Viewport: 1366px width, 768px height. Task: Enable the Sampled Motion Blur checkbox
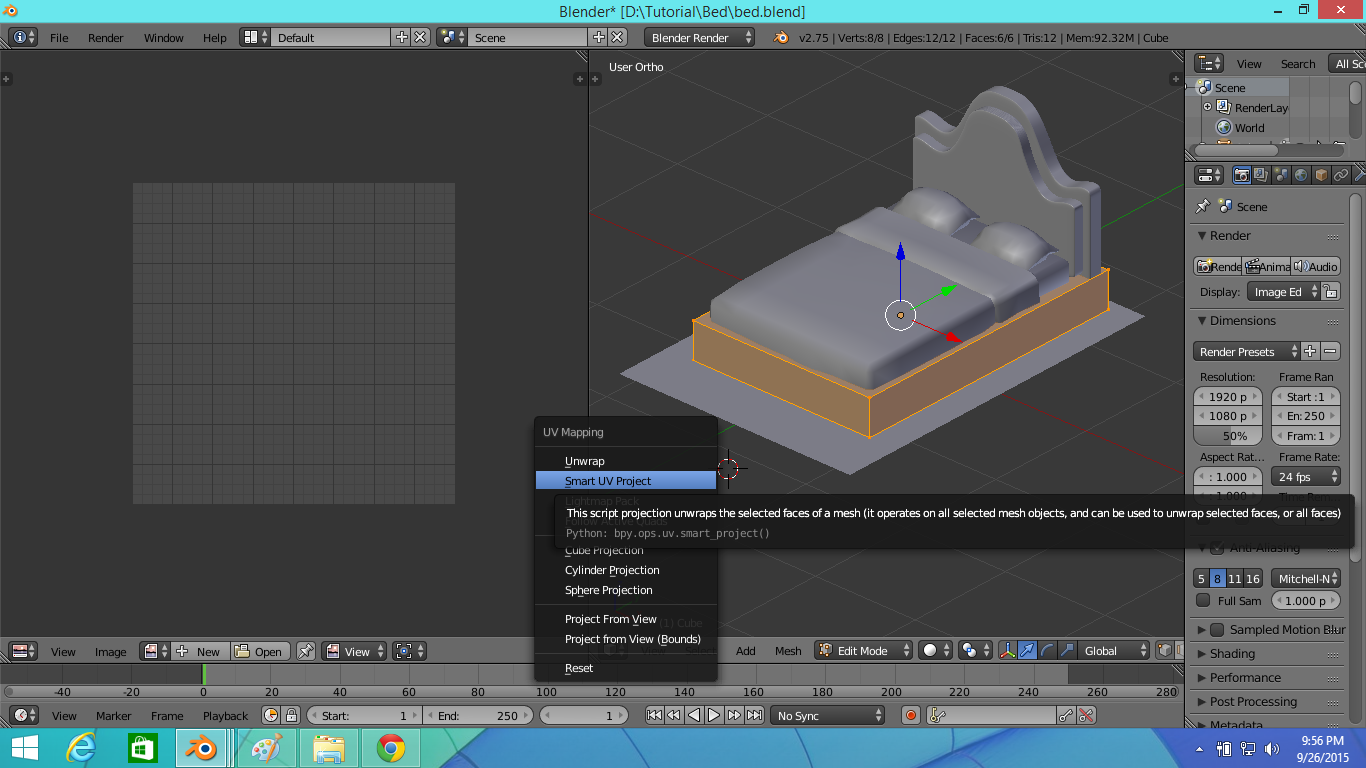pos(1217,630)
